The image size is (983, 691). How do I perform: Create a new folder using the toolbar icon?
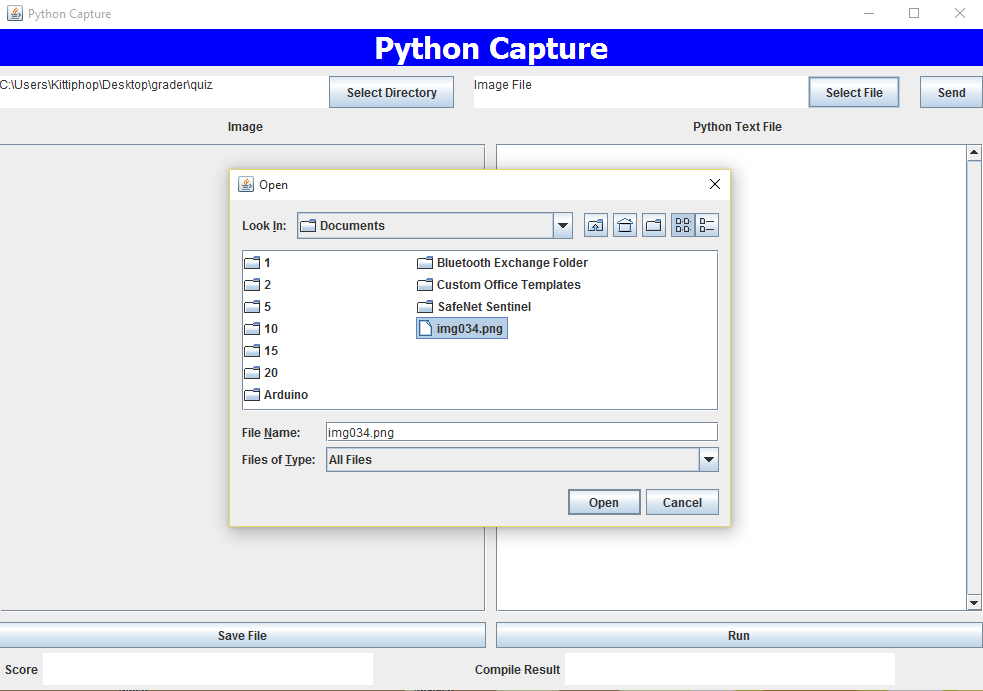pos(653,224)
